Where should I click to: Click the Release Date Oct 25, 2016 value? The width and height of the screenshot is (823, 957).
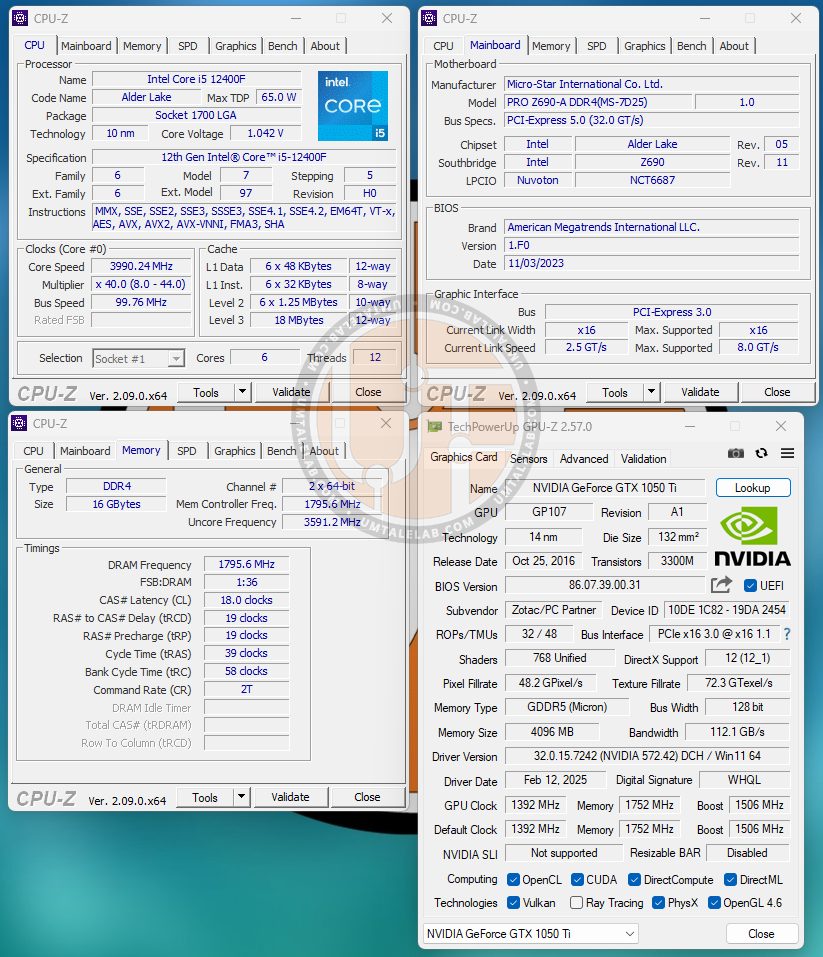(x=543, y=560)
